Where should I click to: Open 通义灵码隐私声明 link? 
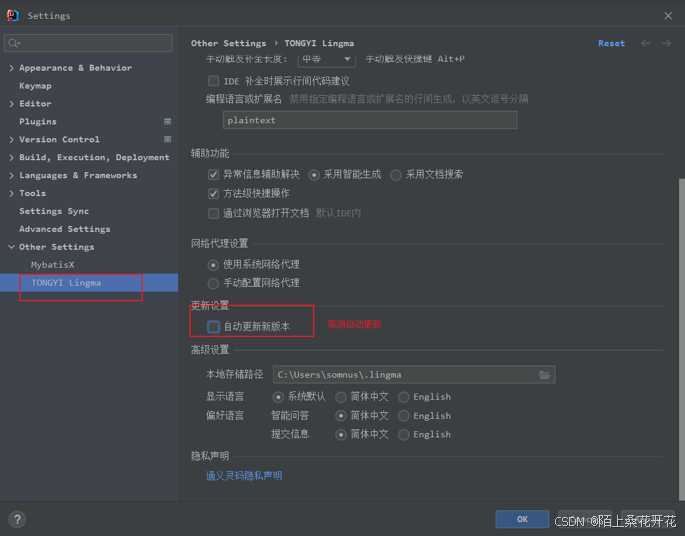coord(244,476)
